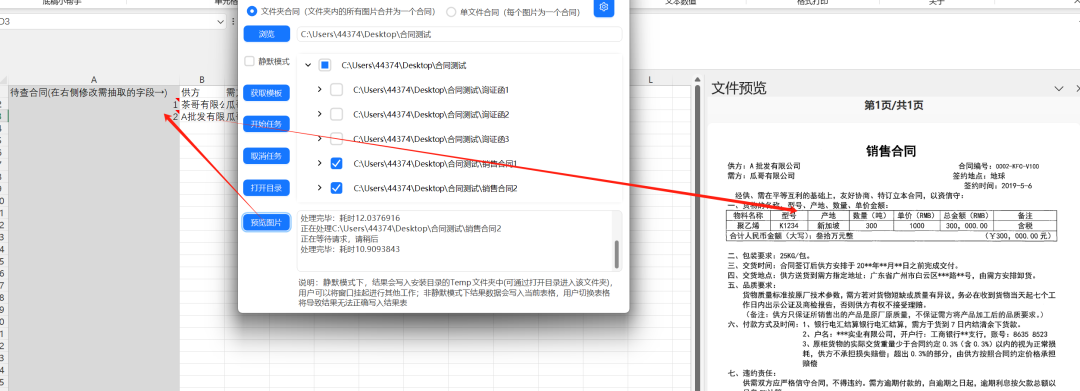The width and height of the screenshot is (1080, 391).
Task: Toggle the root 合同测试 folder checkbox
Action: [x=325, y=65]
